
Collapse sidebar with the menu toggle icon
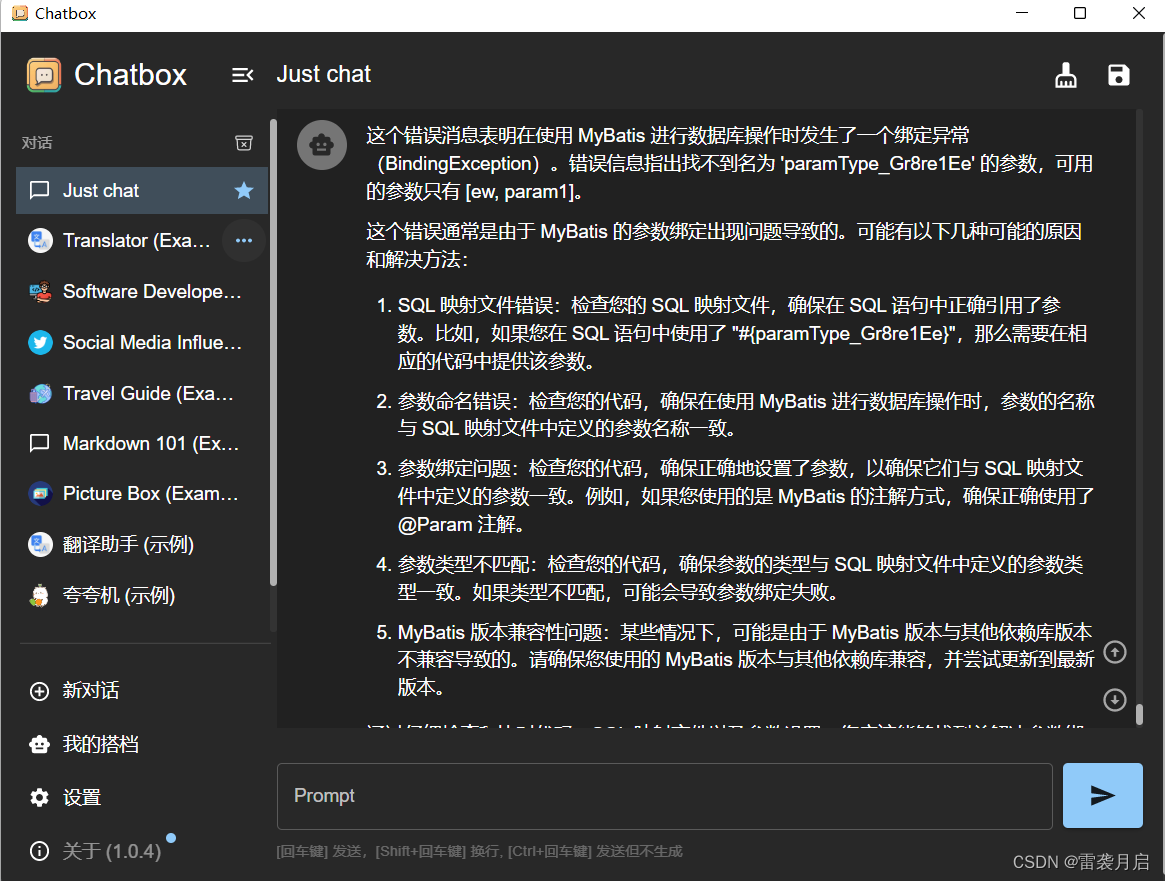coord(242,75)
